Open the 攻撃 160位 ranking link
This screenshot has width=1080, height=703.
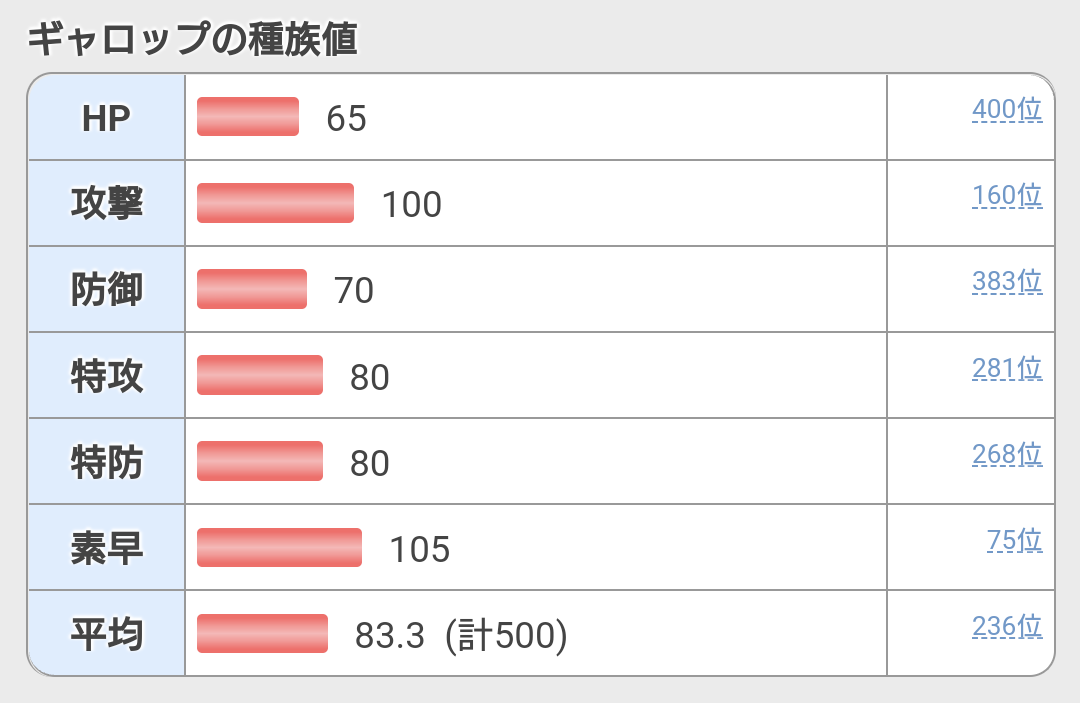click(1007, 196)
